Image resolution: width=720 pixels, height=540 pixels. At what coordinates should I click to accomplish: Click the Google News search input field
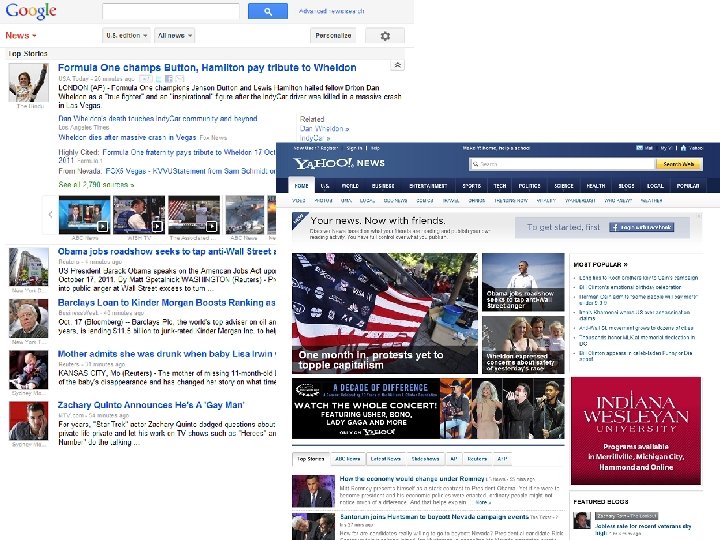tap(171, 11)
